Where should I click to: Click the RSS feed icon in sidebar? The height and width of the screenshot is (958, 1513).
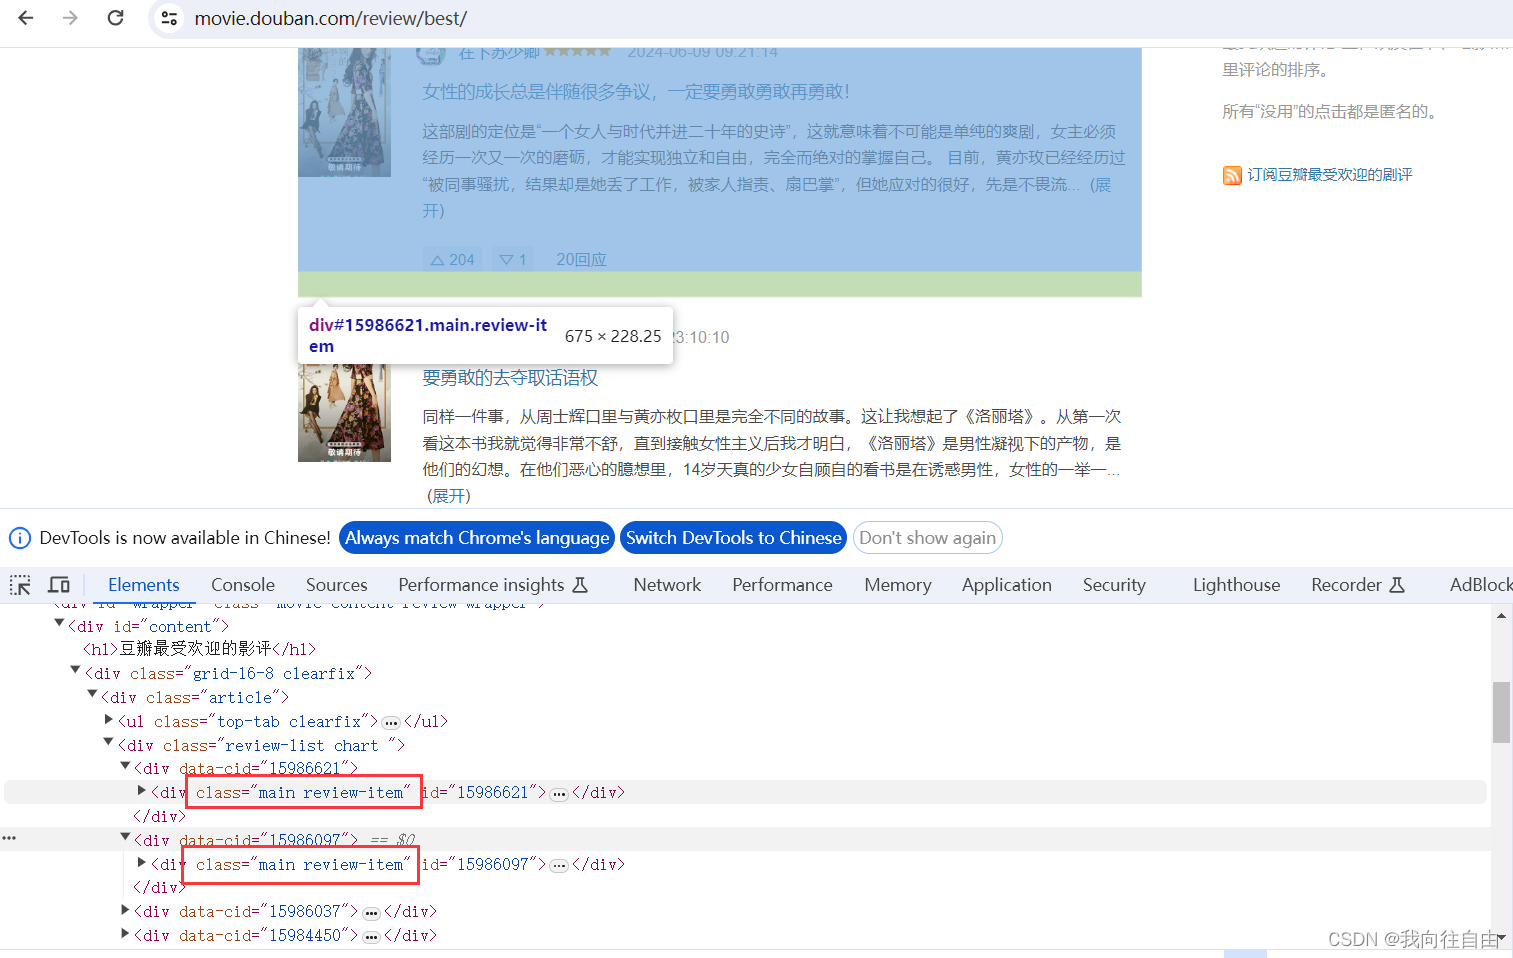pos(1232,175)
